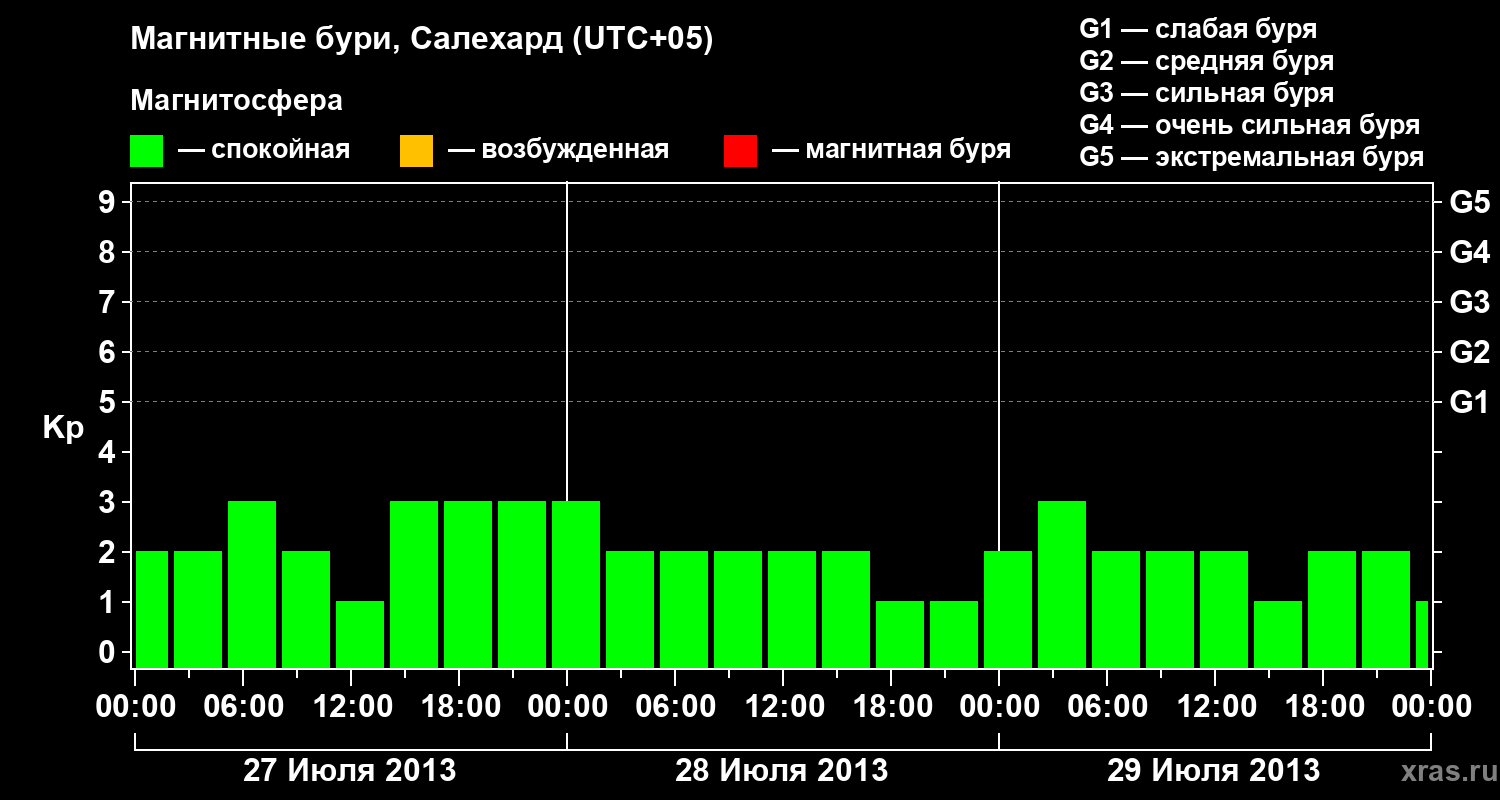Click the 29 July 15:00–18:00 bar (Kp 1)
This screenshot has height=800, width=1500.
[1278, 634]
